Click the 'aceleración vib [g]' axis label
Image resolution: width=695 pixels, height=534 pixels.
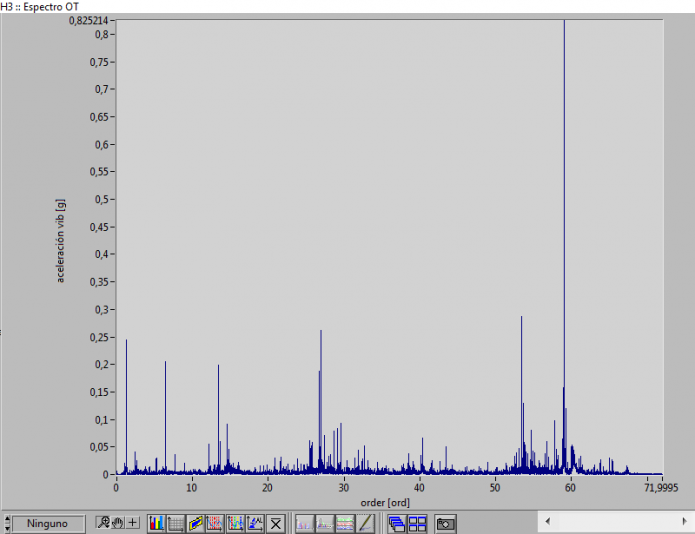[x=60, y=241]
